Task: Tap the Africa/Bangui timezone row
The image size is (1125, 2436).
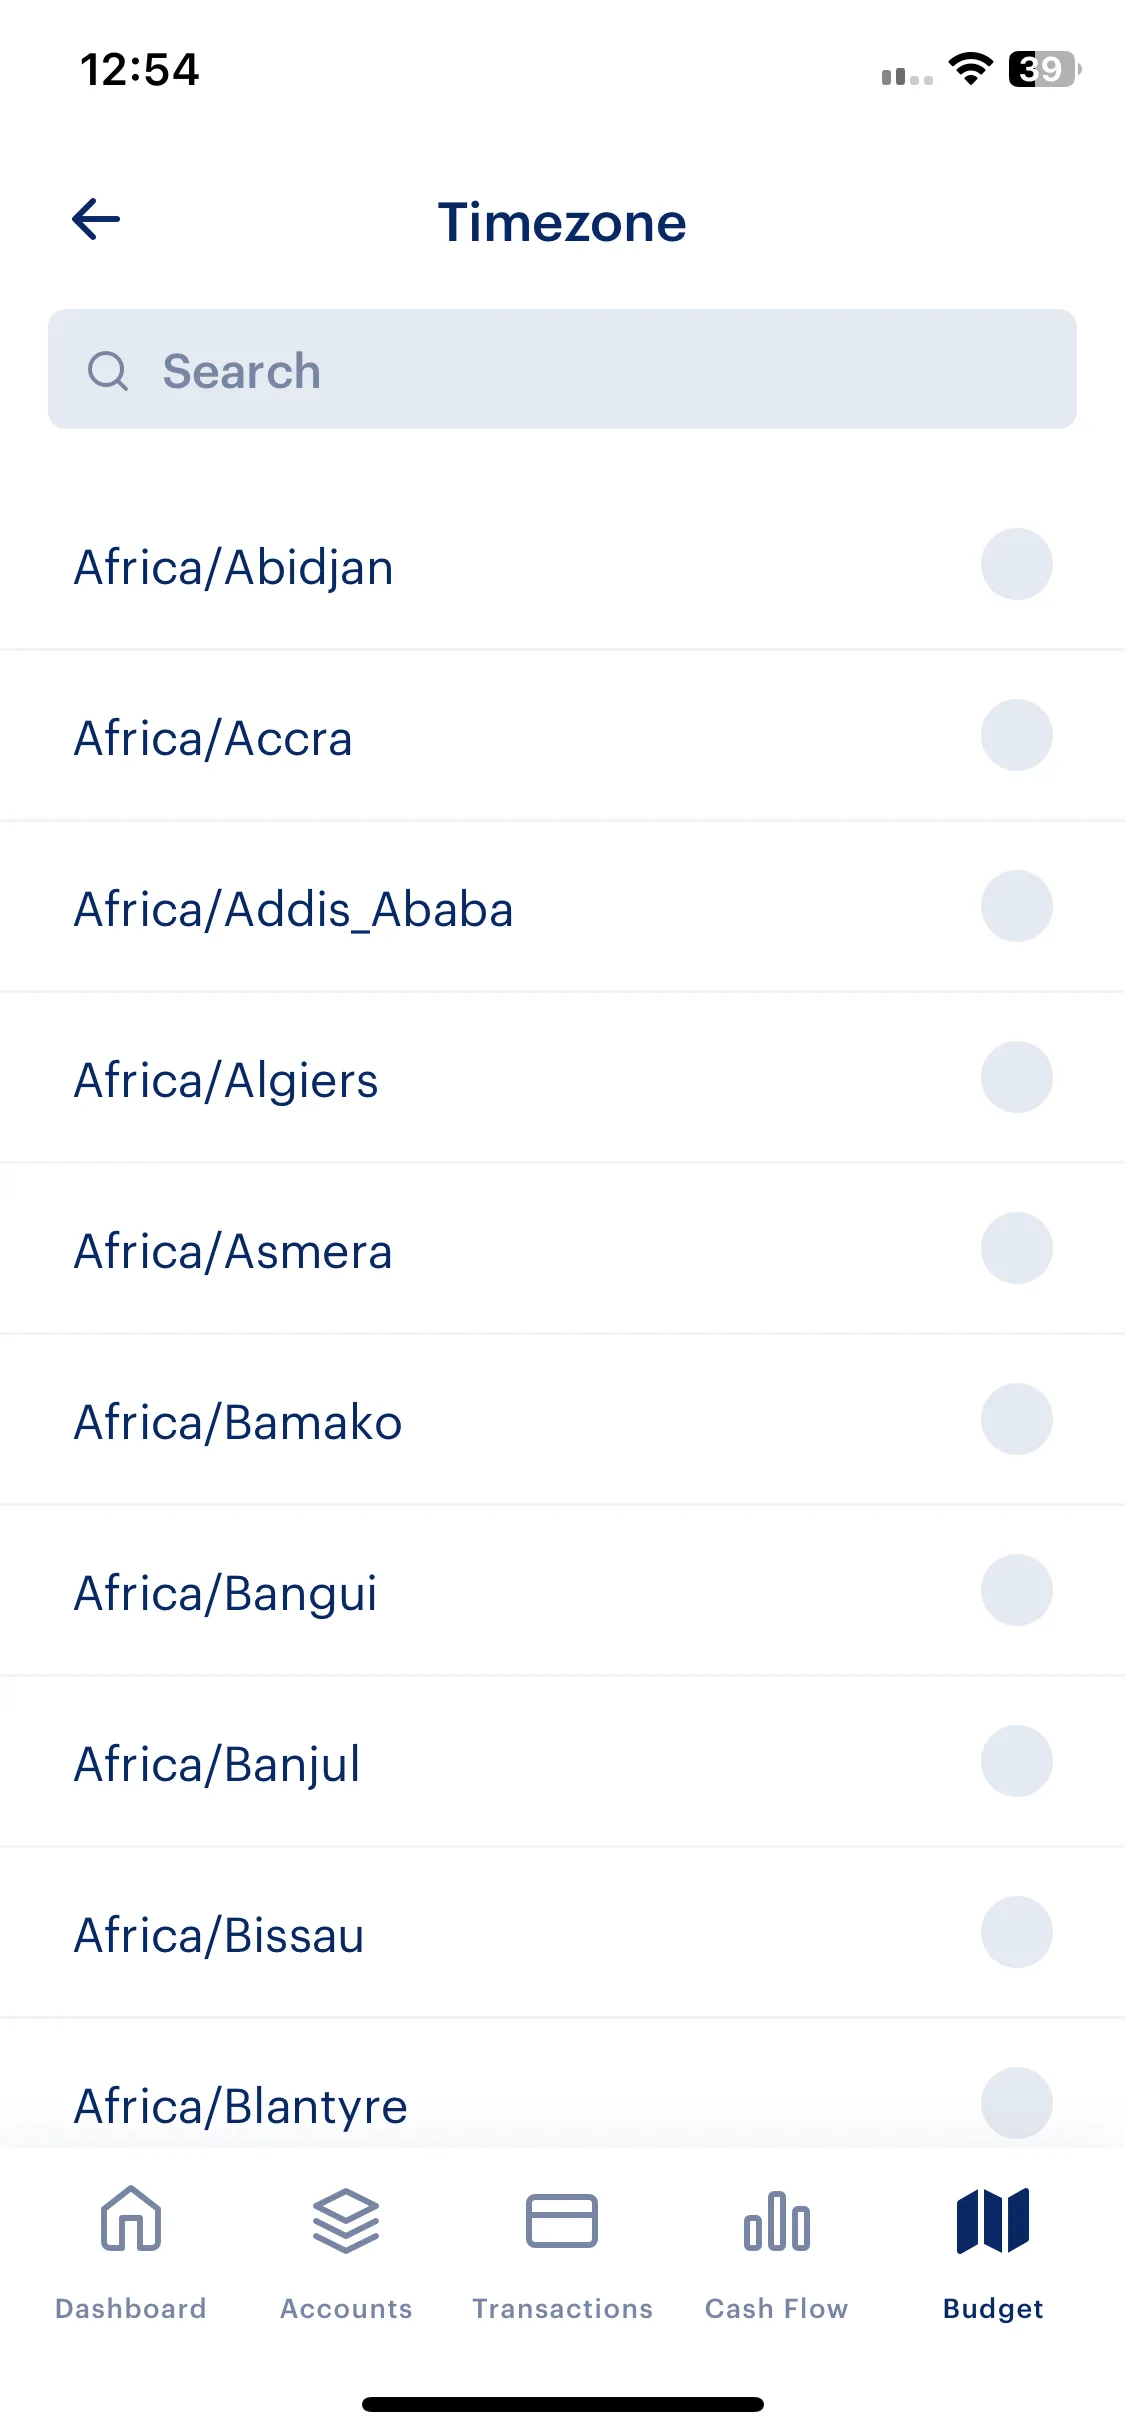Action: point(562,1591)
